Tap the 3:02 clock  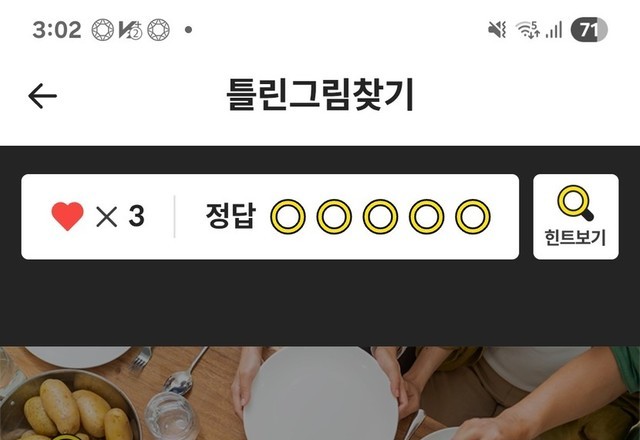[x=57, y=30]
